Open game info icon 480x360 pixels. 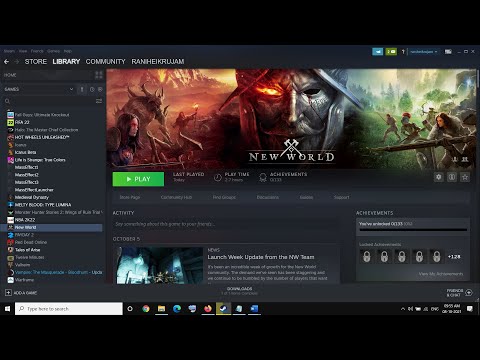click(x=452, y=177)
